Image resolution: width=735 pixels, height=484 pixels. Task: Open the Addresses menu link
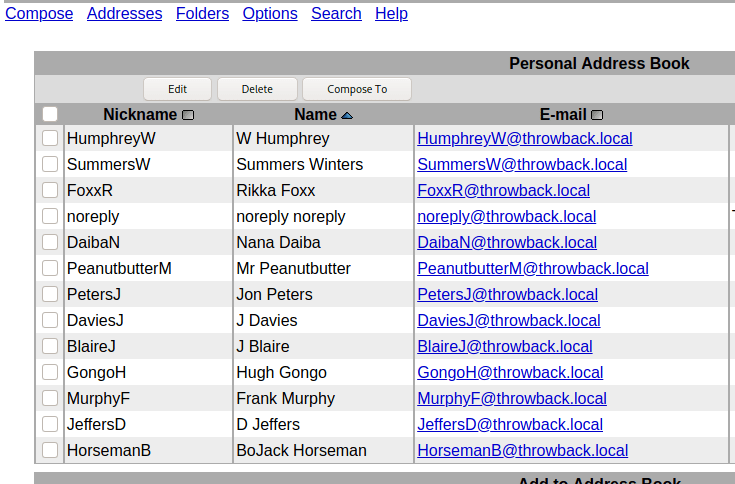click(x=124, y=13)
